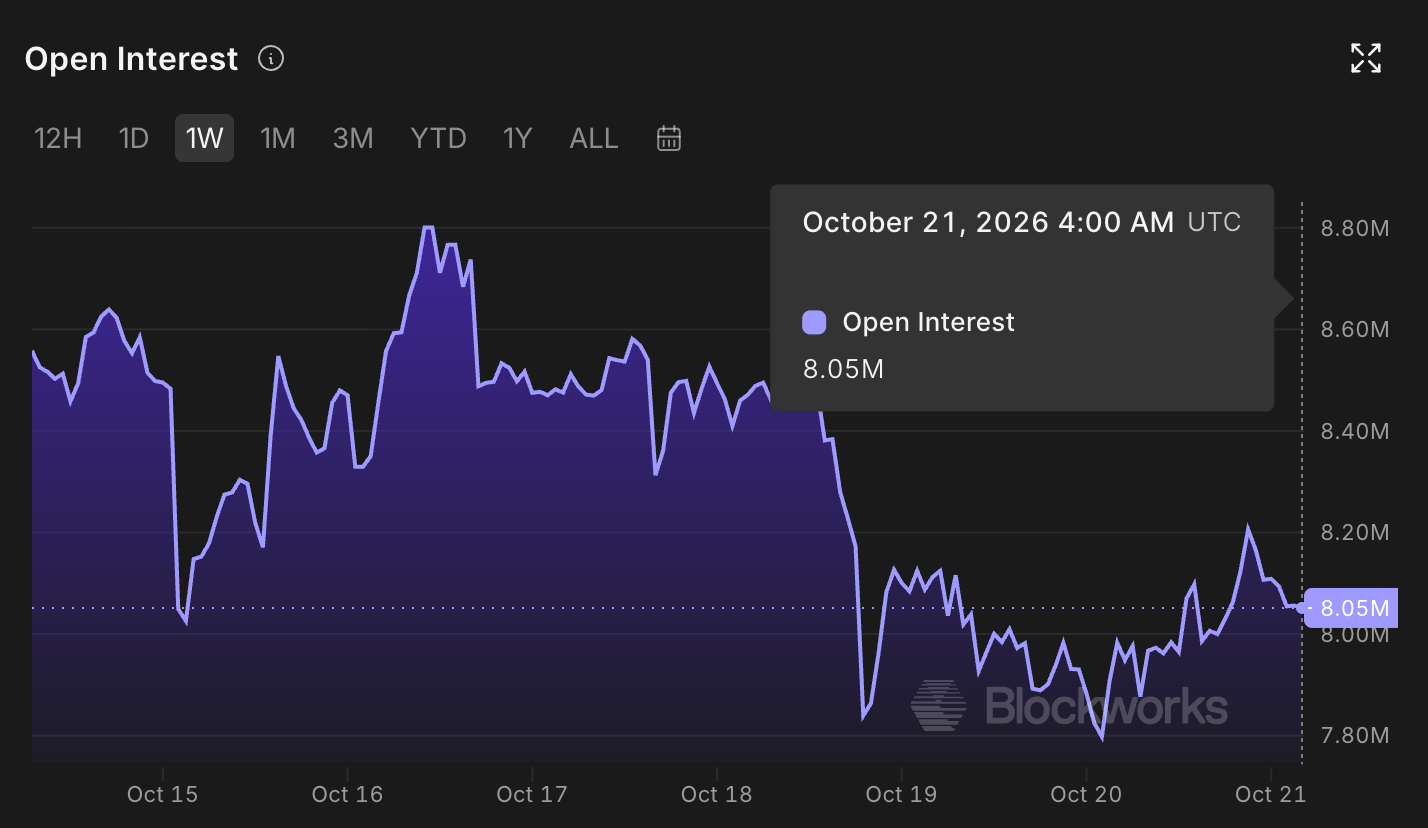
Task: Select the 1M time range
Action: [x=278, y=138]
